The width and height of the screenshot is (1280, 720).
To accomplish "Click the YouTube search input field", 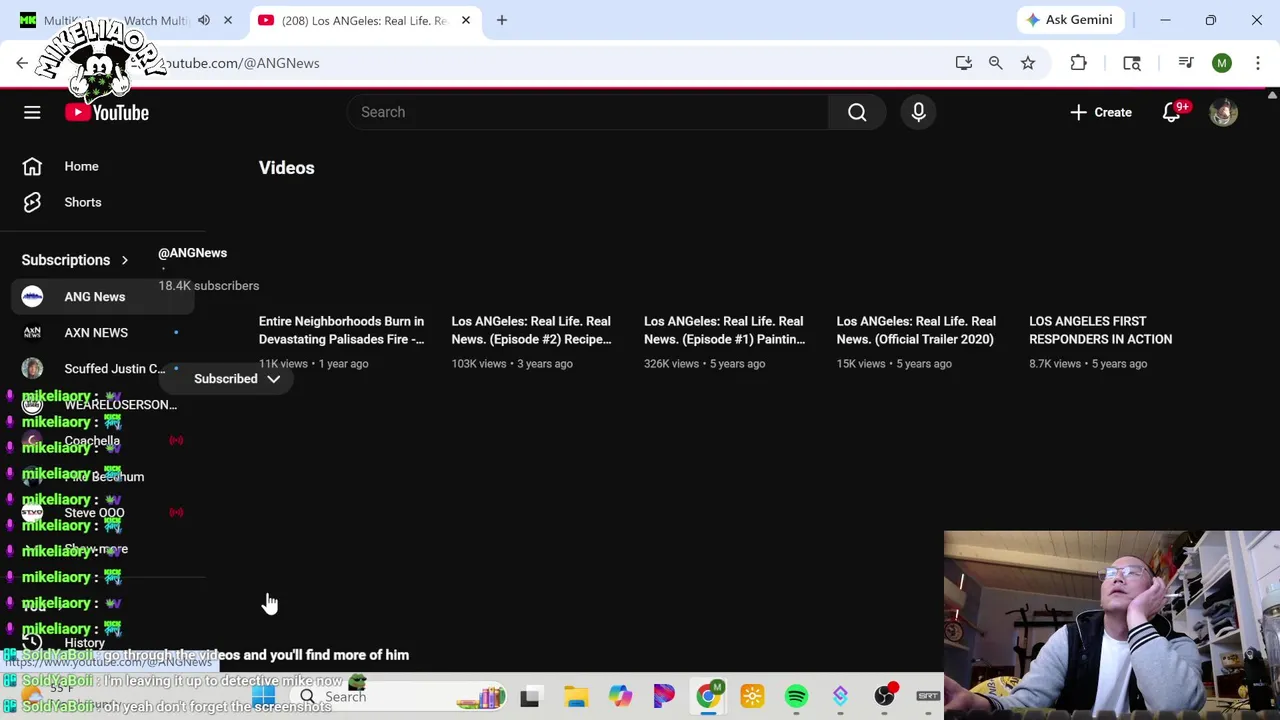I will 587,112.
